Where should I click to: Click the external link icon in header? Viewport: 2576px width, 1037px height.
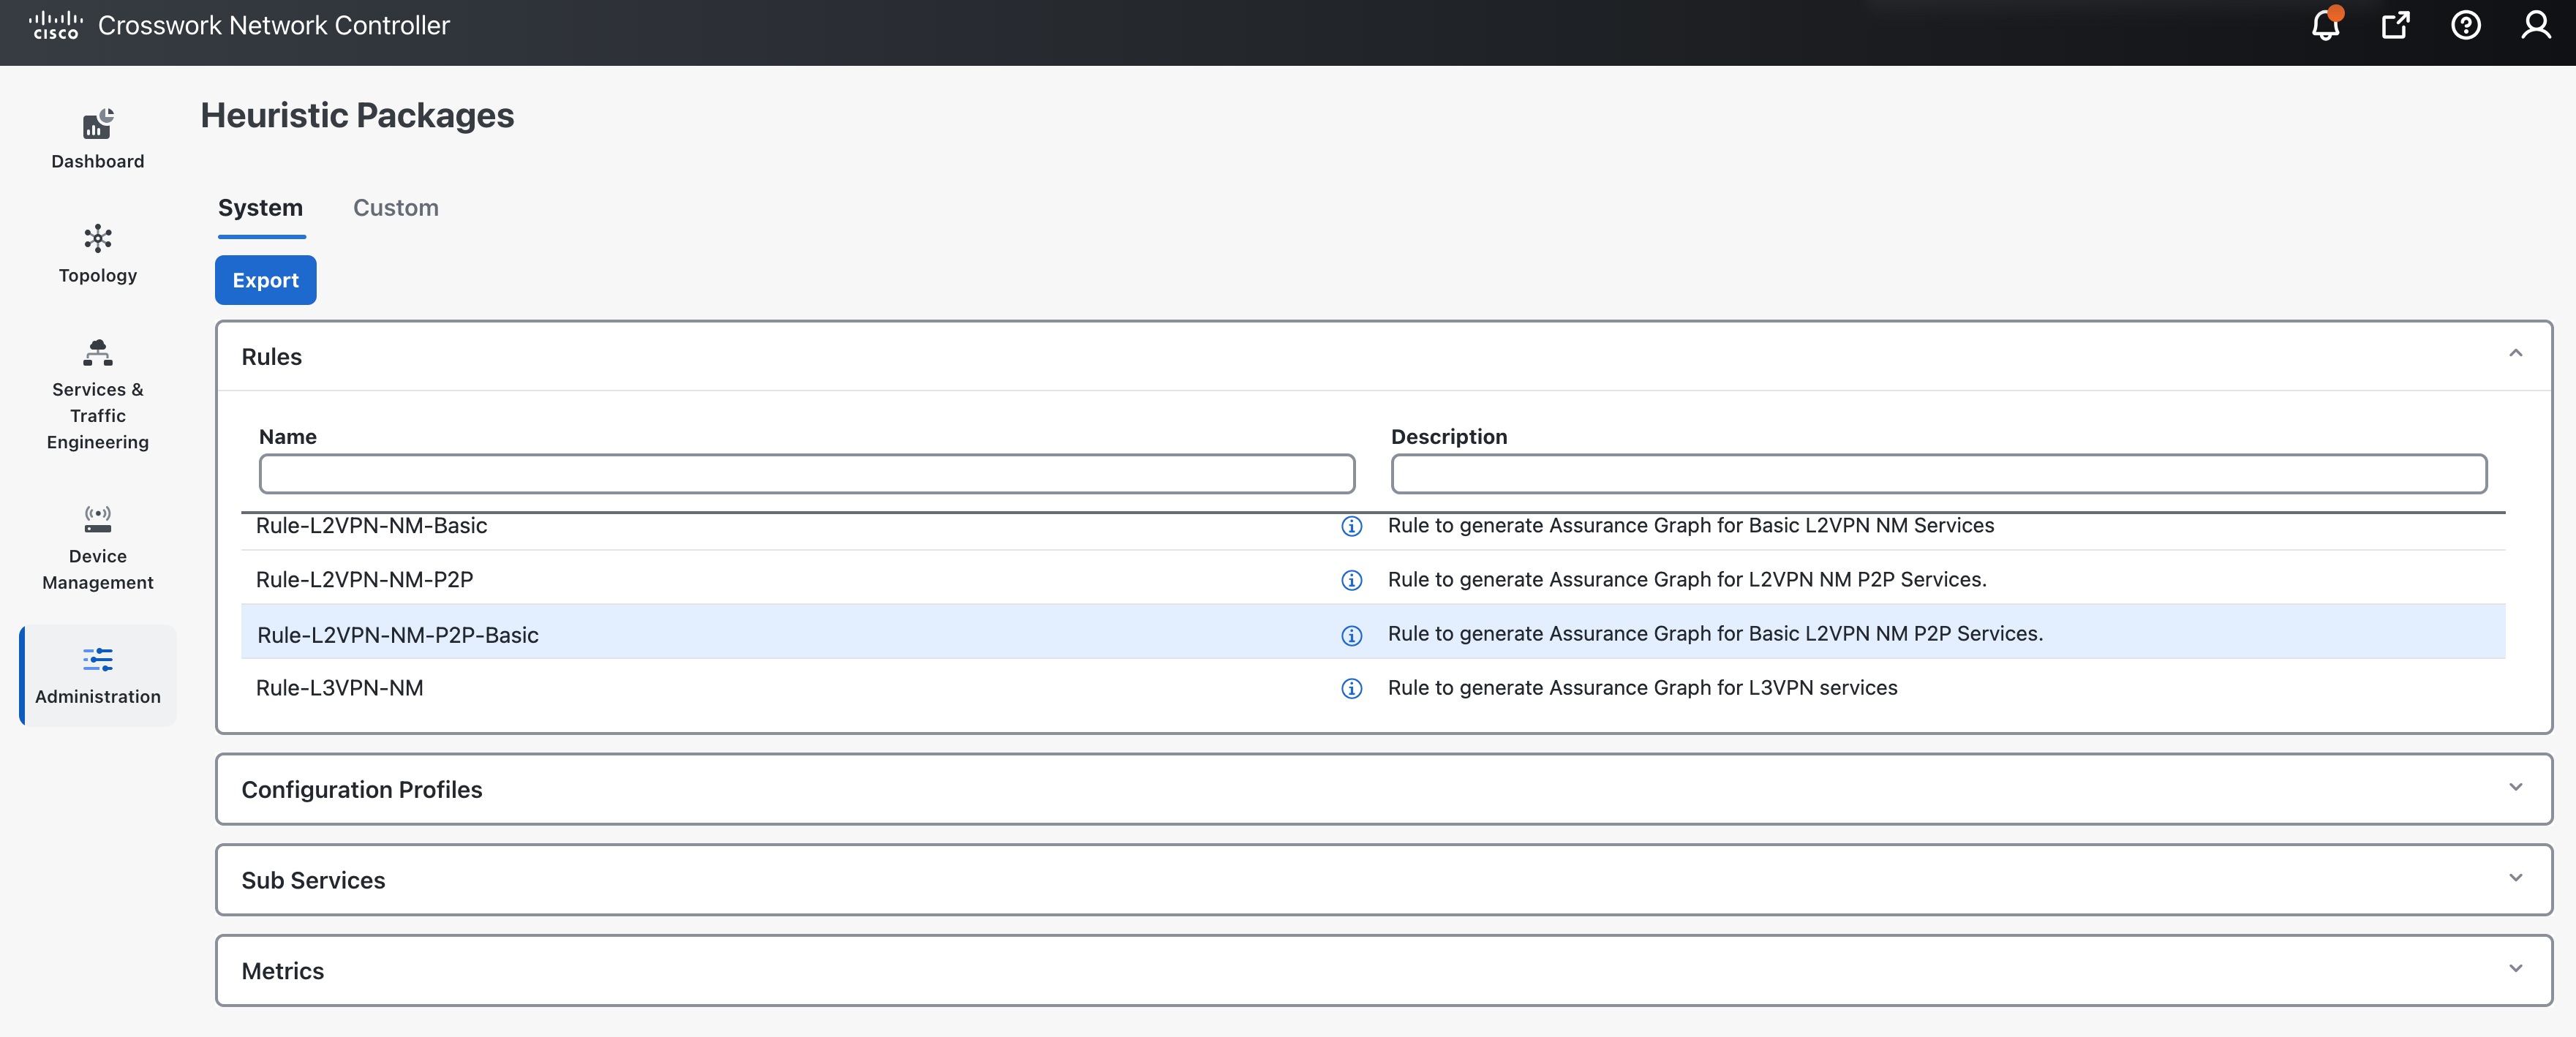click(2395, 25)
